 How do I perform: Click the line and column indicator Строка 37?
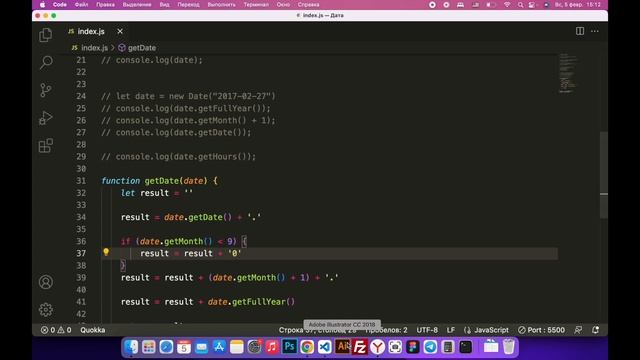[x=317, y=330]
